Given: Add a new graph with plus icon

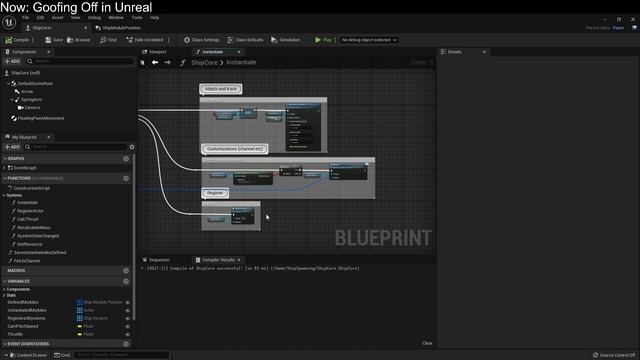Looking at the screenshot, I should tap(126, 158).
